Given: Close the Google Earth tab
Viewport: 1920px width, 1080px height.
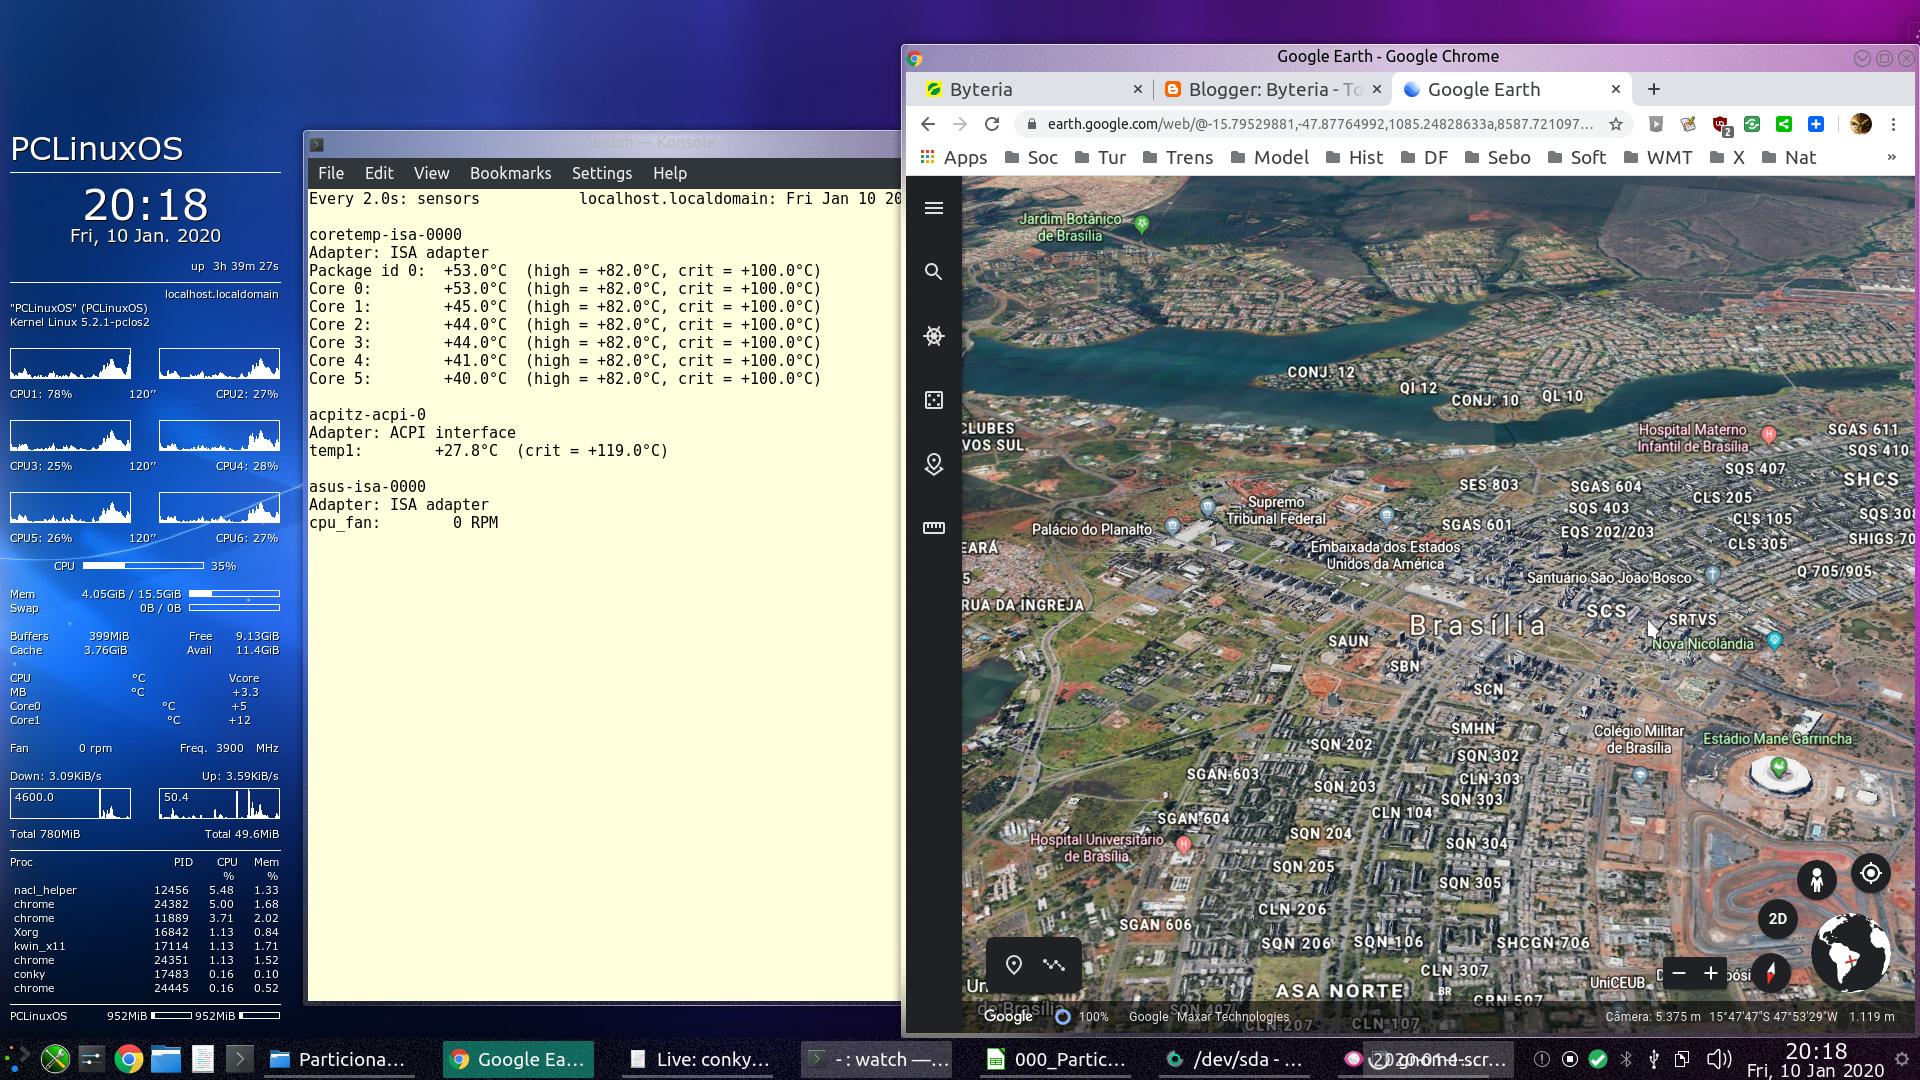Looking at the screenshot, I should tap(1615, 89).
